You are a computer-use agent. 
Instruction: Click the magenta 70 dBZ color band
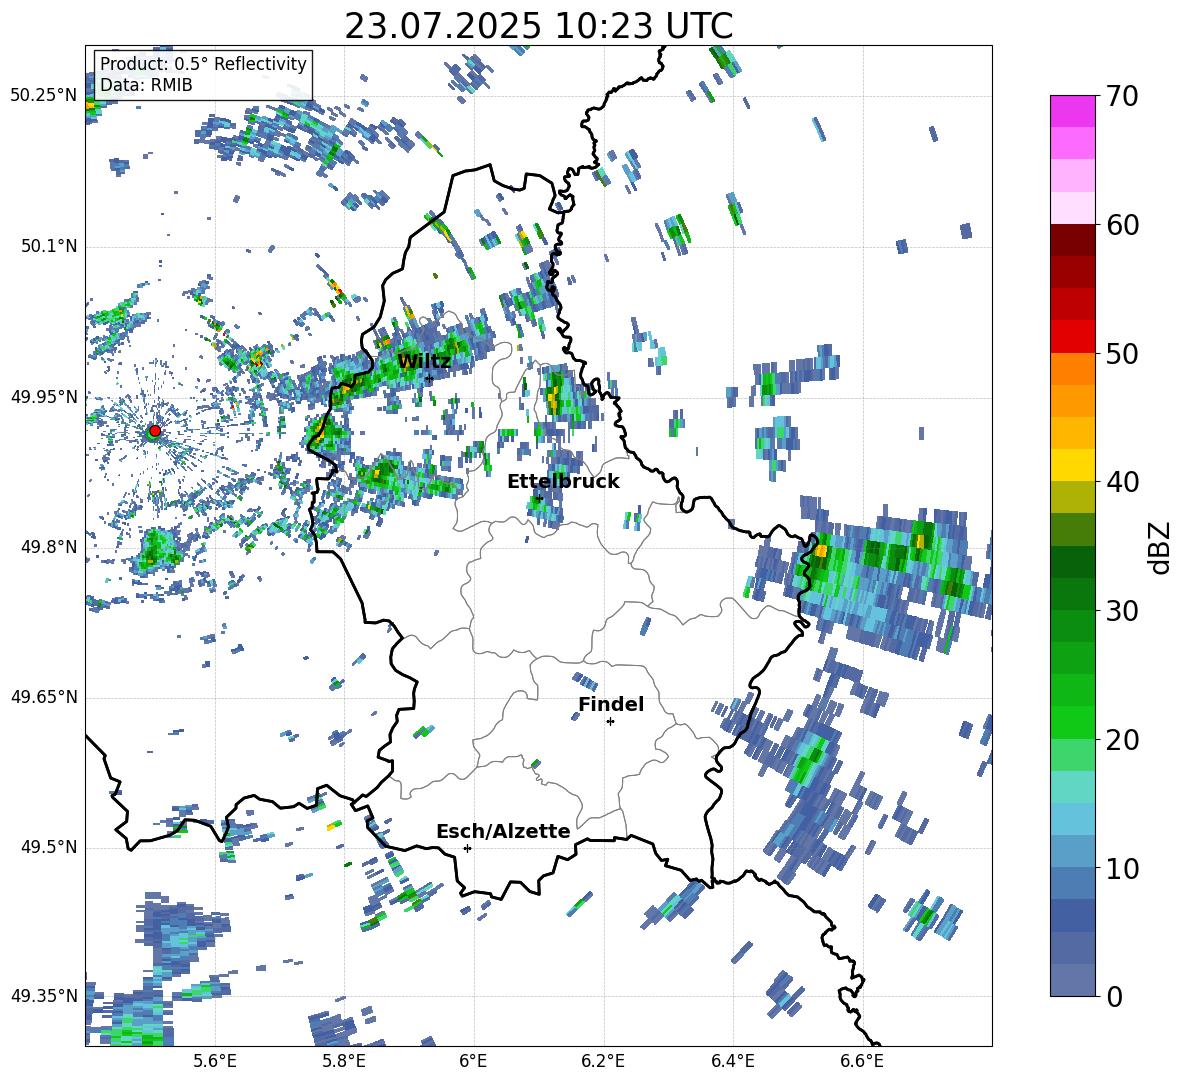pos(1072,111)
